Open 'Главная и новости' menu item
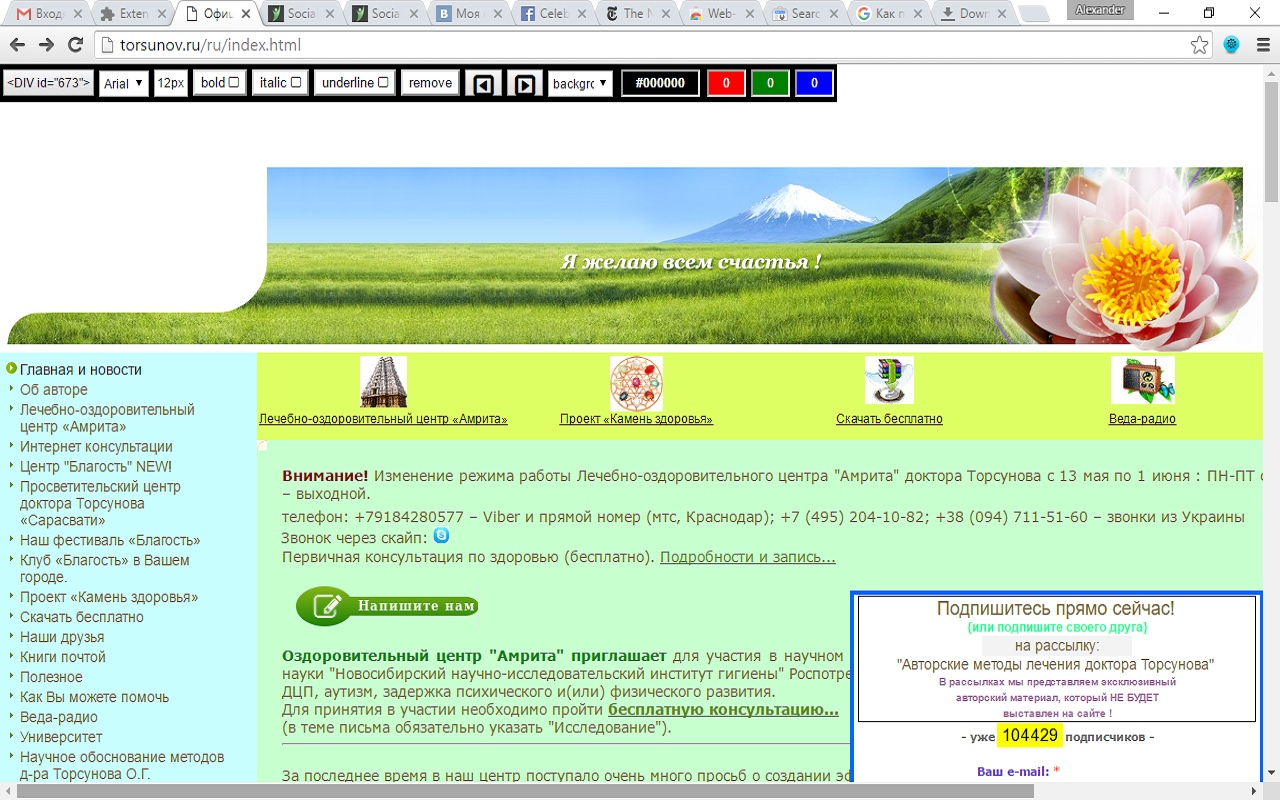 [x=81, y=369]
